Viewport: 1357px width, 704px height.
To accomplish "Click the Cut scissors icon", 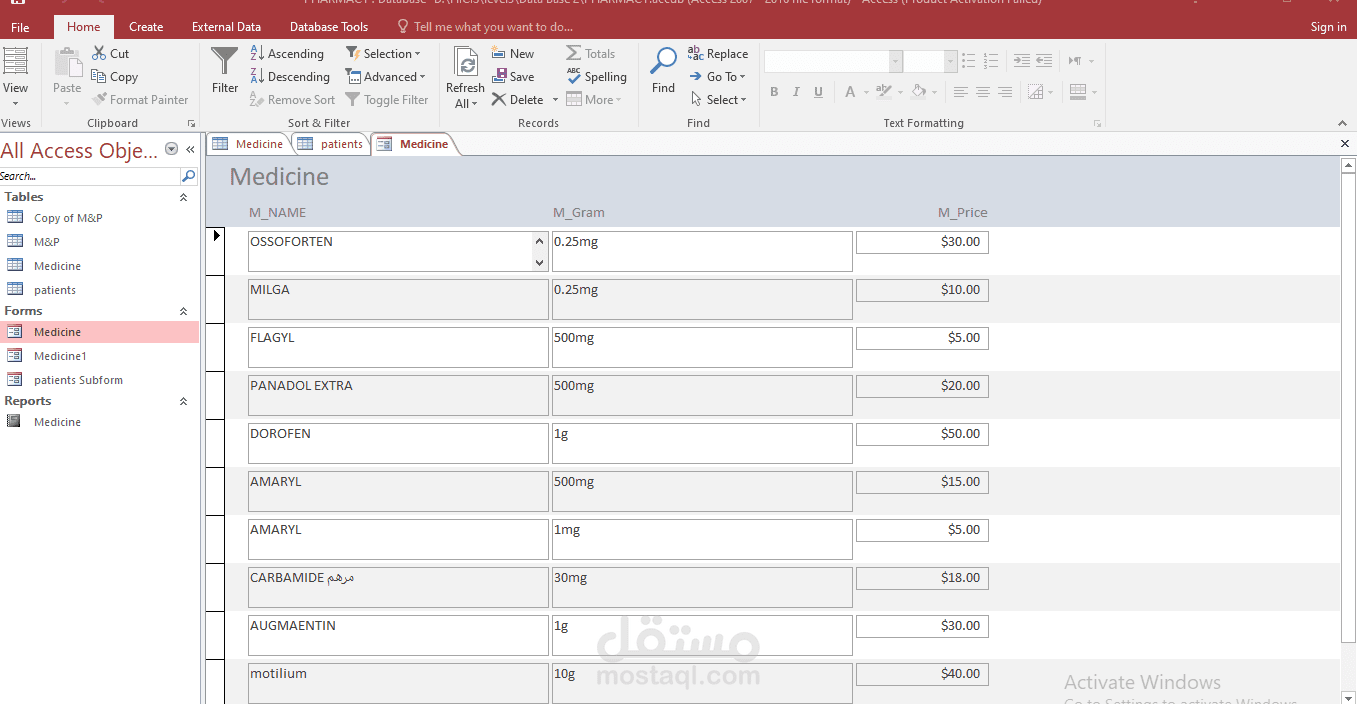I will pyautogui.click(x=100, y=53).
